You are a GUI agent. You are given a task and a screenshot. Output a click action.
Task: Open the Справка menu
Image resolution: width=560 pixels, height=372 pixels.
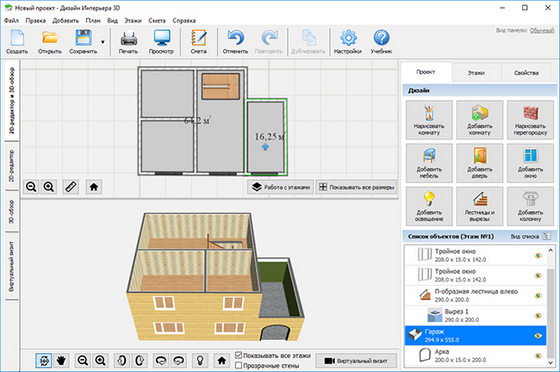[184, 20]
